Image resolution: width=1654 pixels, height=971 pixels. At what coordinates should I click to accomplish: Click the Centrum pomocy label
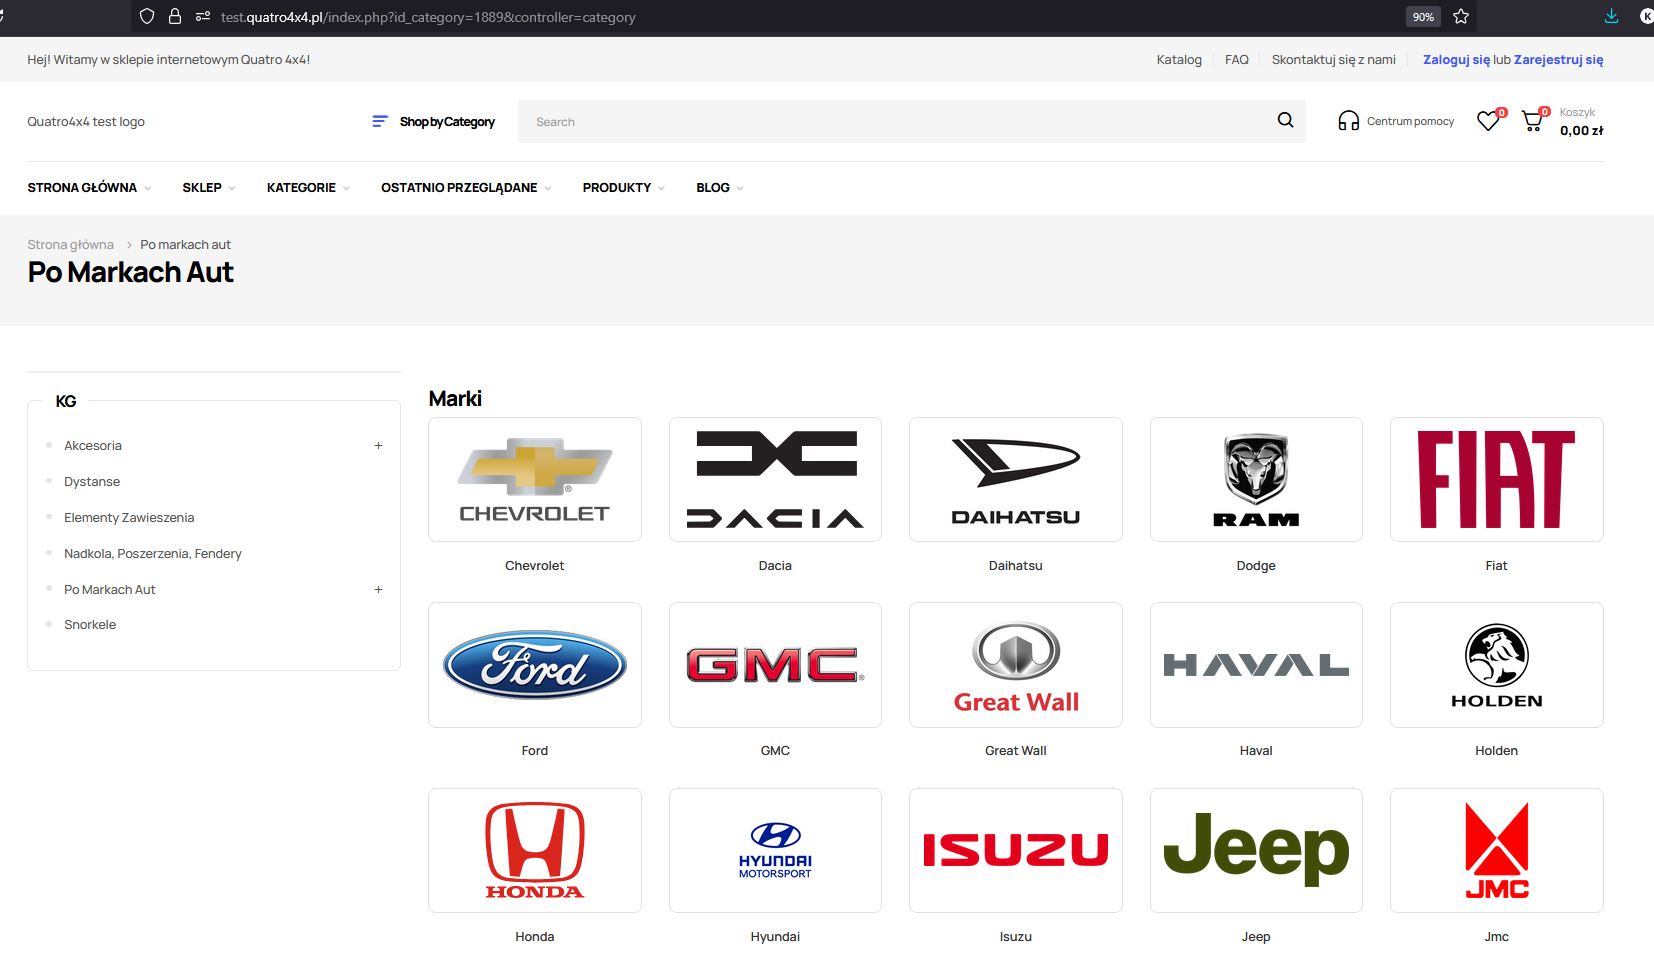(x=1410, y=121)
